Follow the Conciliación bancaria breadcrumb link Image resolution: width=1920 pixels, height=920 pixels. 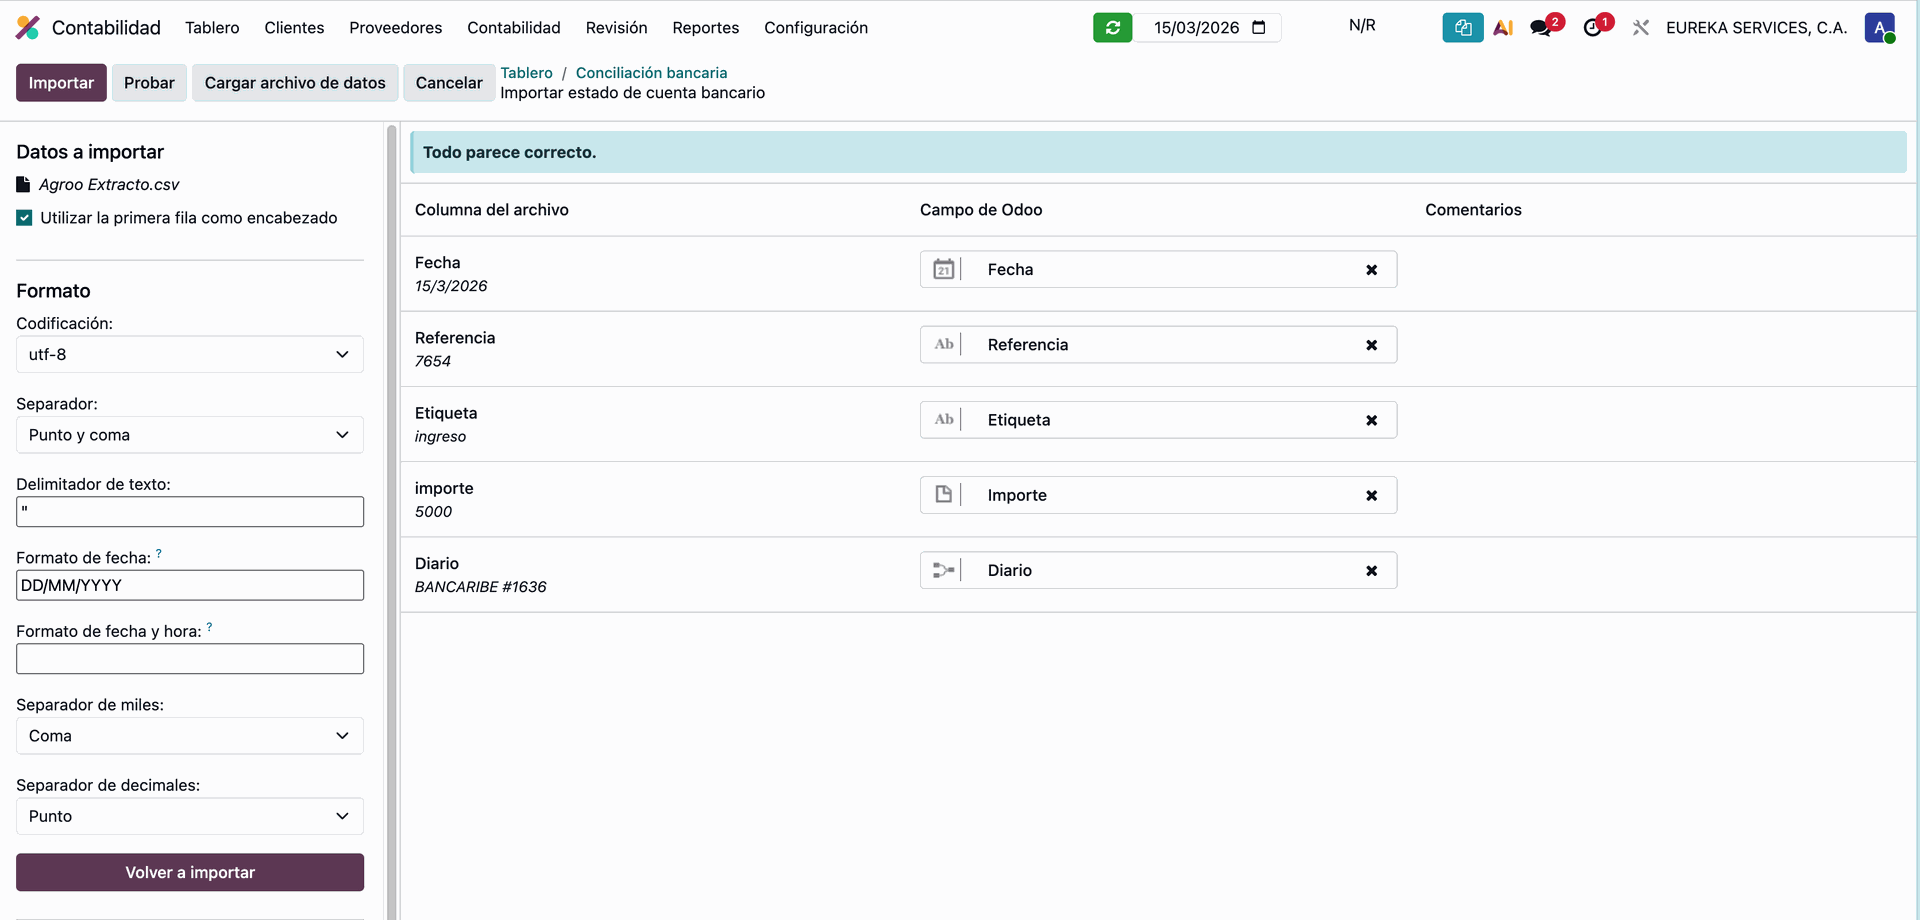651,73
